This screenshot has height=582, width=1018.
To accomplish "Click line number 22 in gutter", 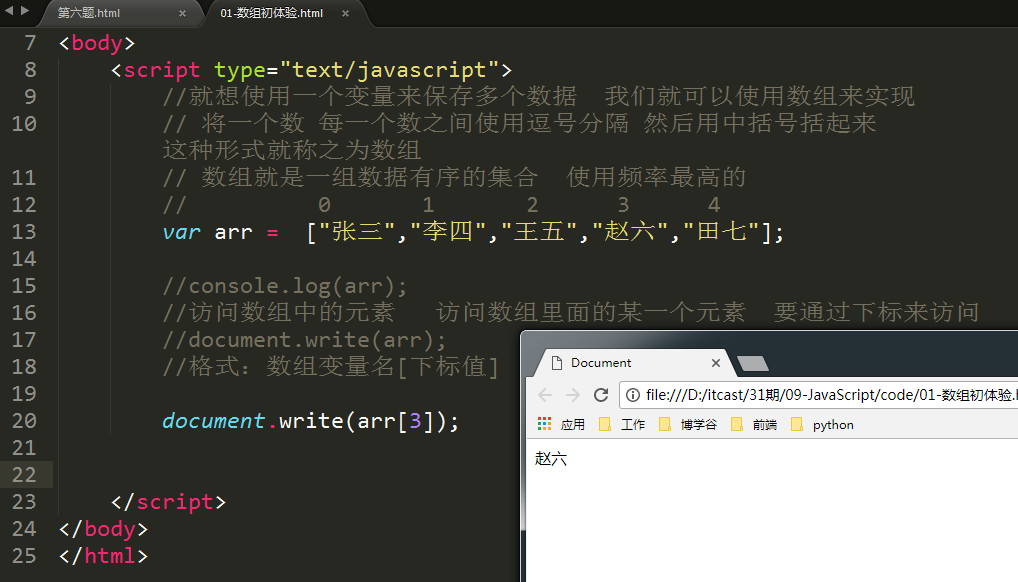I will [x=24, y=475].
